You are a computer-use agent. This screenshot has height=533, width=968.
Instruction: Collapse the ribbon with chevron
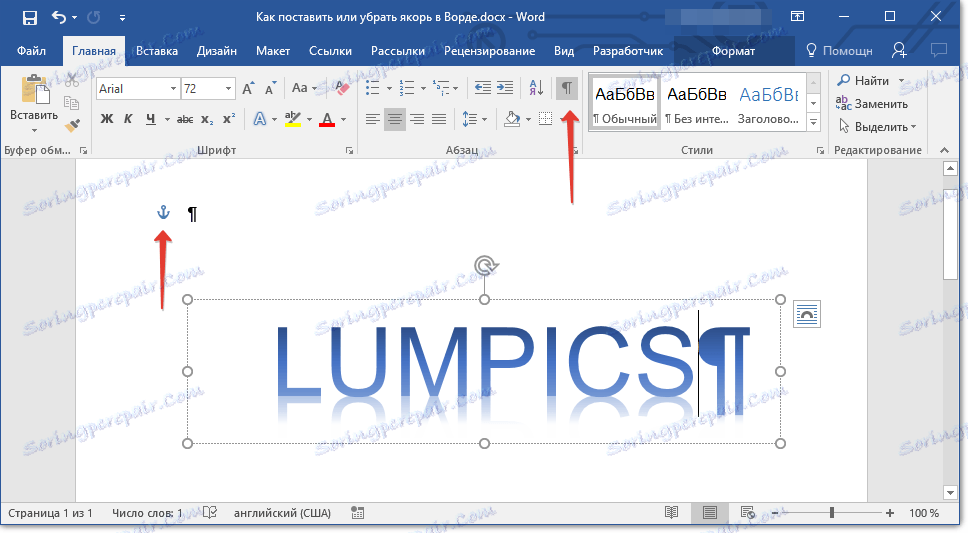[x=944, y=150]
